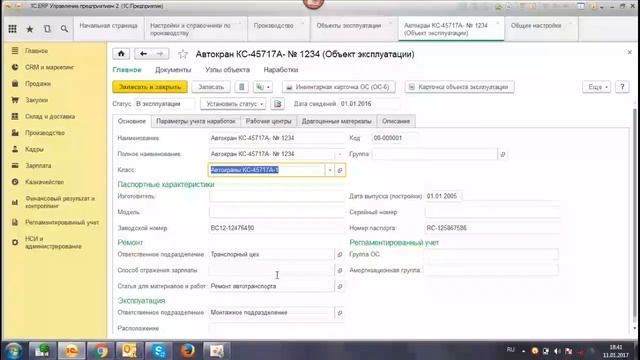Go to home page icon button
The width and height of the screenshot is (640, 360).
point(121,54)
